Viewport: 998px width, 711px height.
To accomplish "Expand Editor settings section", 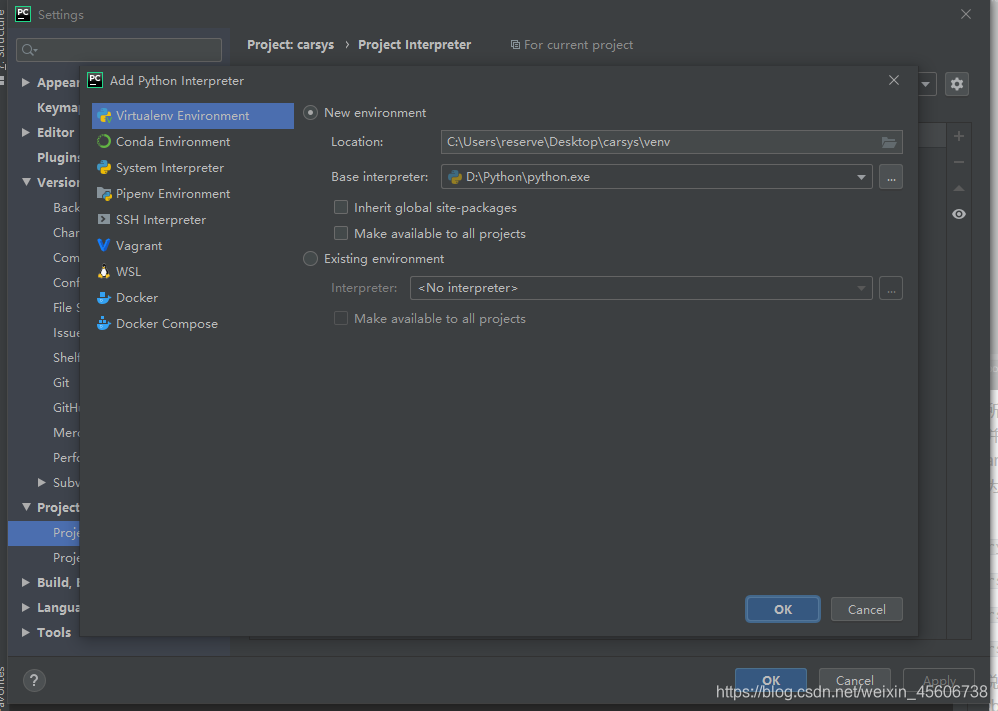I will click(25, 132).
